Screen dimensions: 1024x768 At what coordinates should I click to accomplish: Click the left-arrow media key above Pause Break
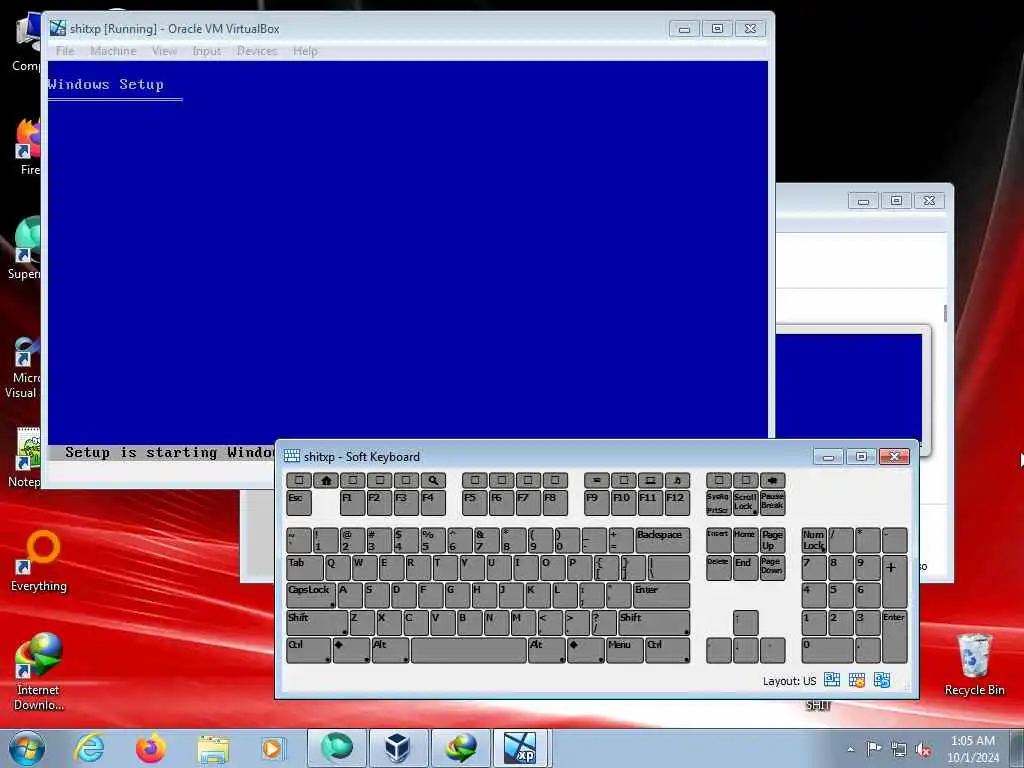pyautogui.click(x=772, y=480)
